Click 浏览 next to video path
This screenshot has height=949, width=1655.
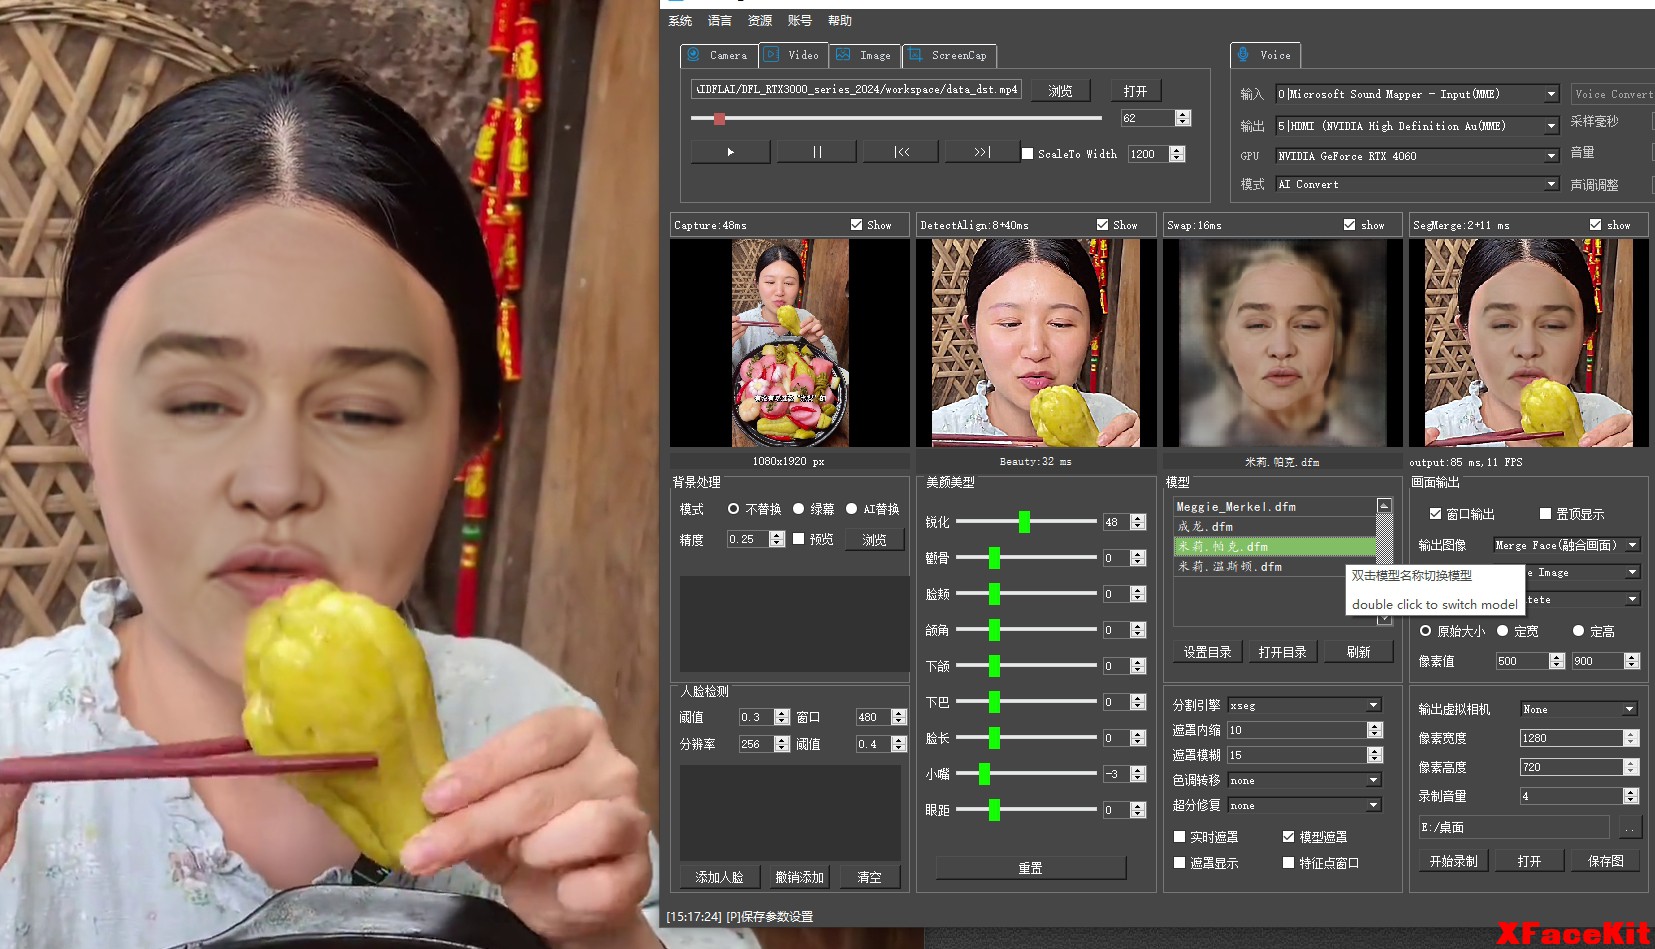[1060, 91]
